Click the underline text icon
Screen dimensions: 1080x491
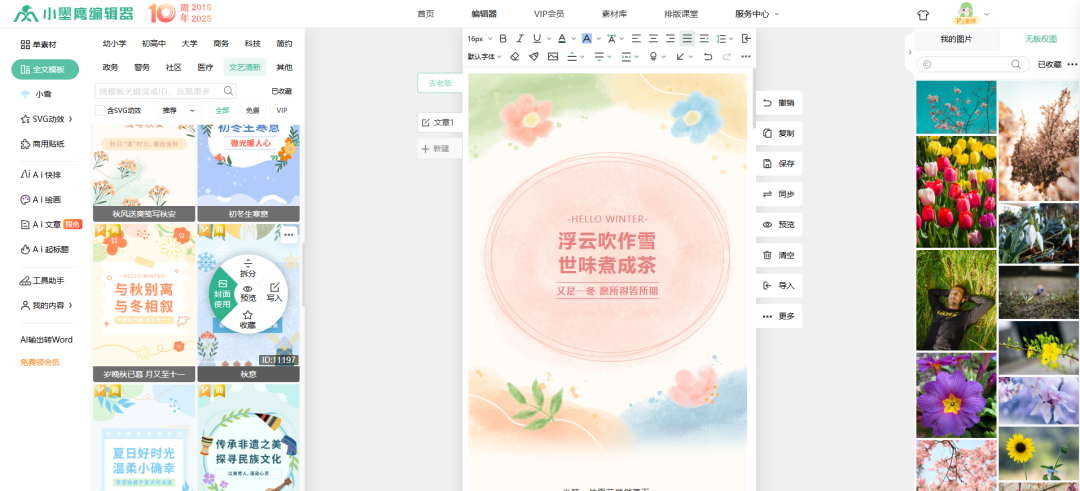pyautogui.click(x=537, y=39)
